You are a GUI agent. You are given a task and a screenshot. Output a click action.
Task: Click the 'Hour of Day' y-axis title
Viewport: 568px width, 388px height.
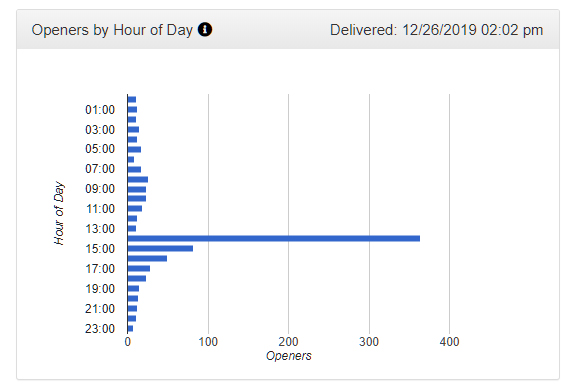(x=59, y=213)
